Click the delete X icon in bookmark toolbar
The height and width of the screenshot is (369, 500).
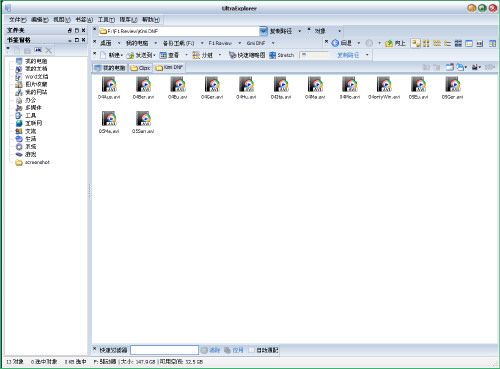click(49, 50)
